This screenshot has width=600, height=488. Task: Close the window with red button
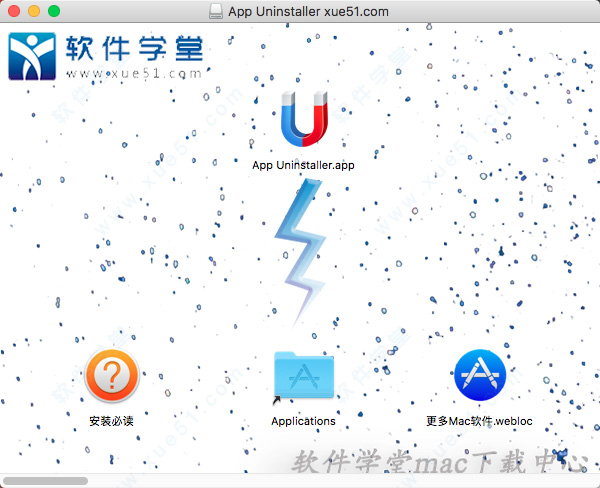pos(14,11)
